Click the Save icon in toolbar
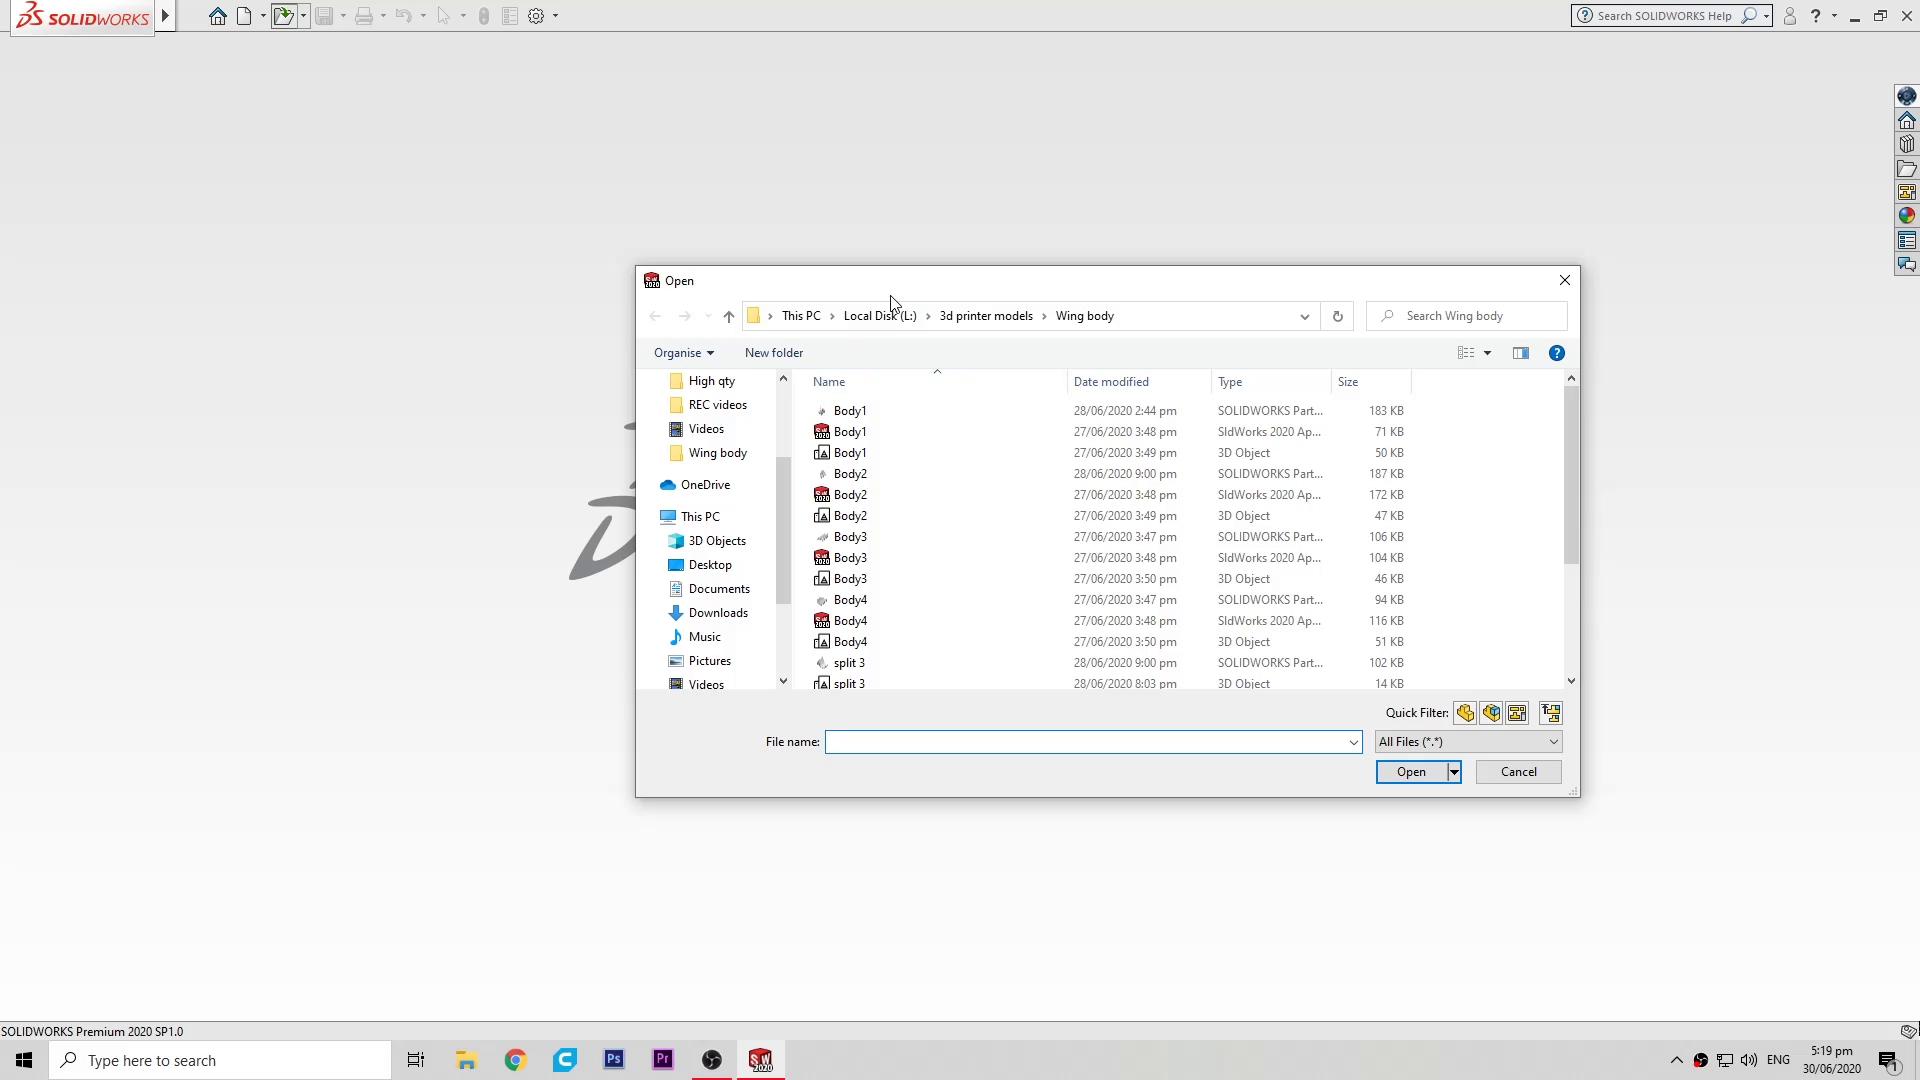 pyautogui.click(x=324, y=16)
